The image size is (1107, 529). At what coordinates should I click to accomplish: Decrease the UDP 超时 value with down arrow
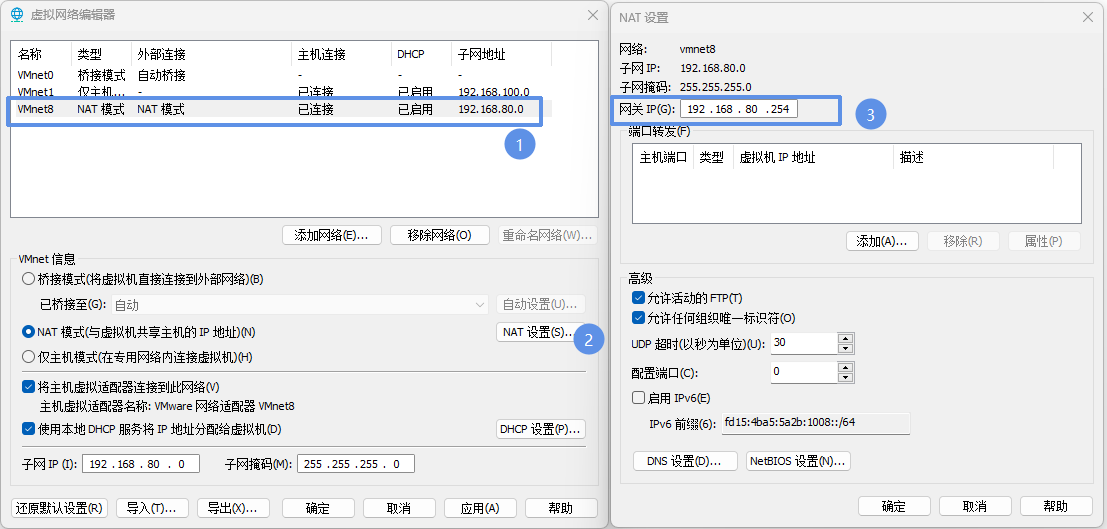[846, 348]
